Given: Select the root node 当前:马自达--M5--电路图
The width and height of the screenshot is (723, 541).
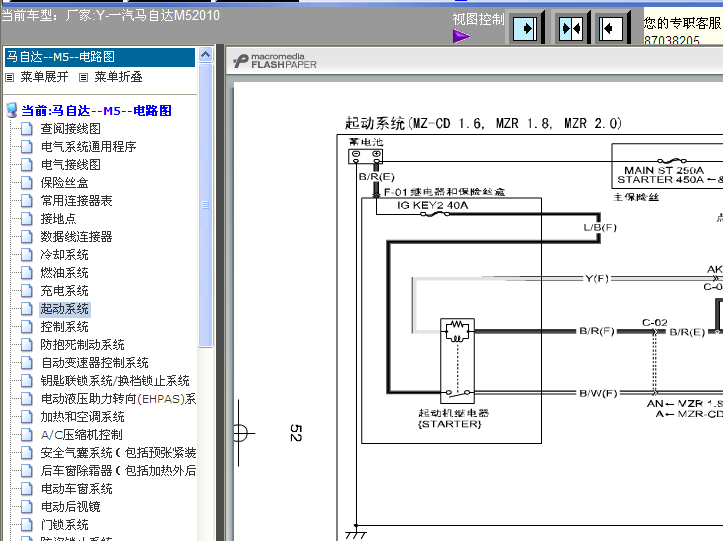Looking at the screenshot, I should tap(96, 111).
